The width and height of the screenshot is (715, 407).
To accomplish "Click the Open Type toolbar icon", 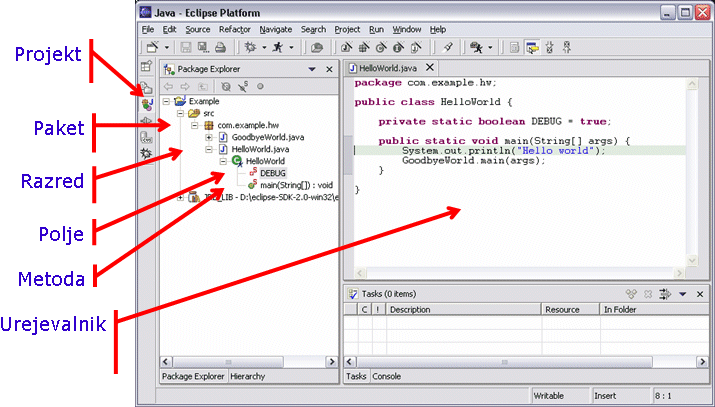I will 316,47.
